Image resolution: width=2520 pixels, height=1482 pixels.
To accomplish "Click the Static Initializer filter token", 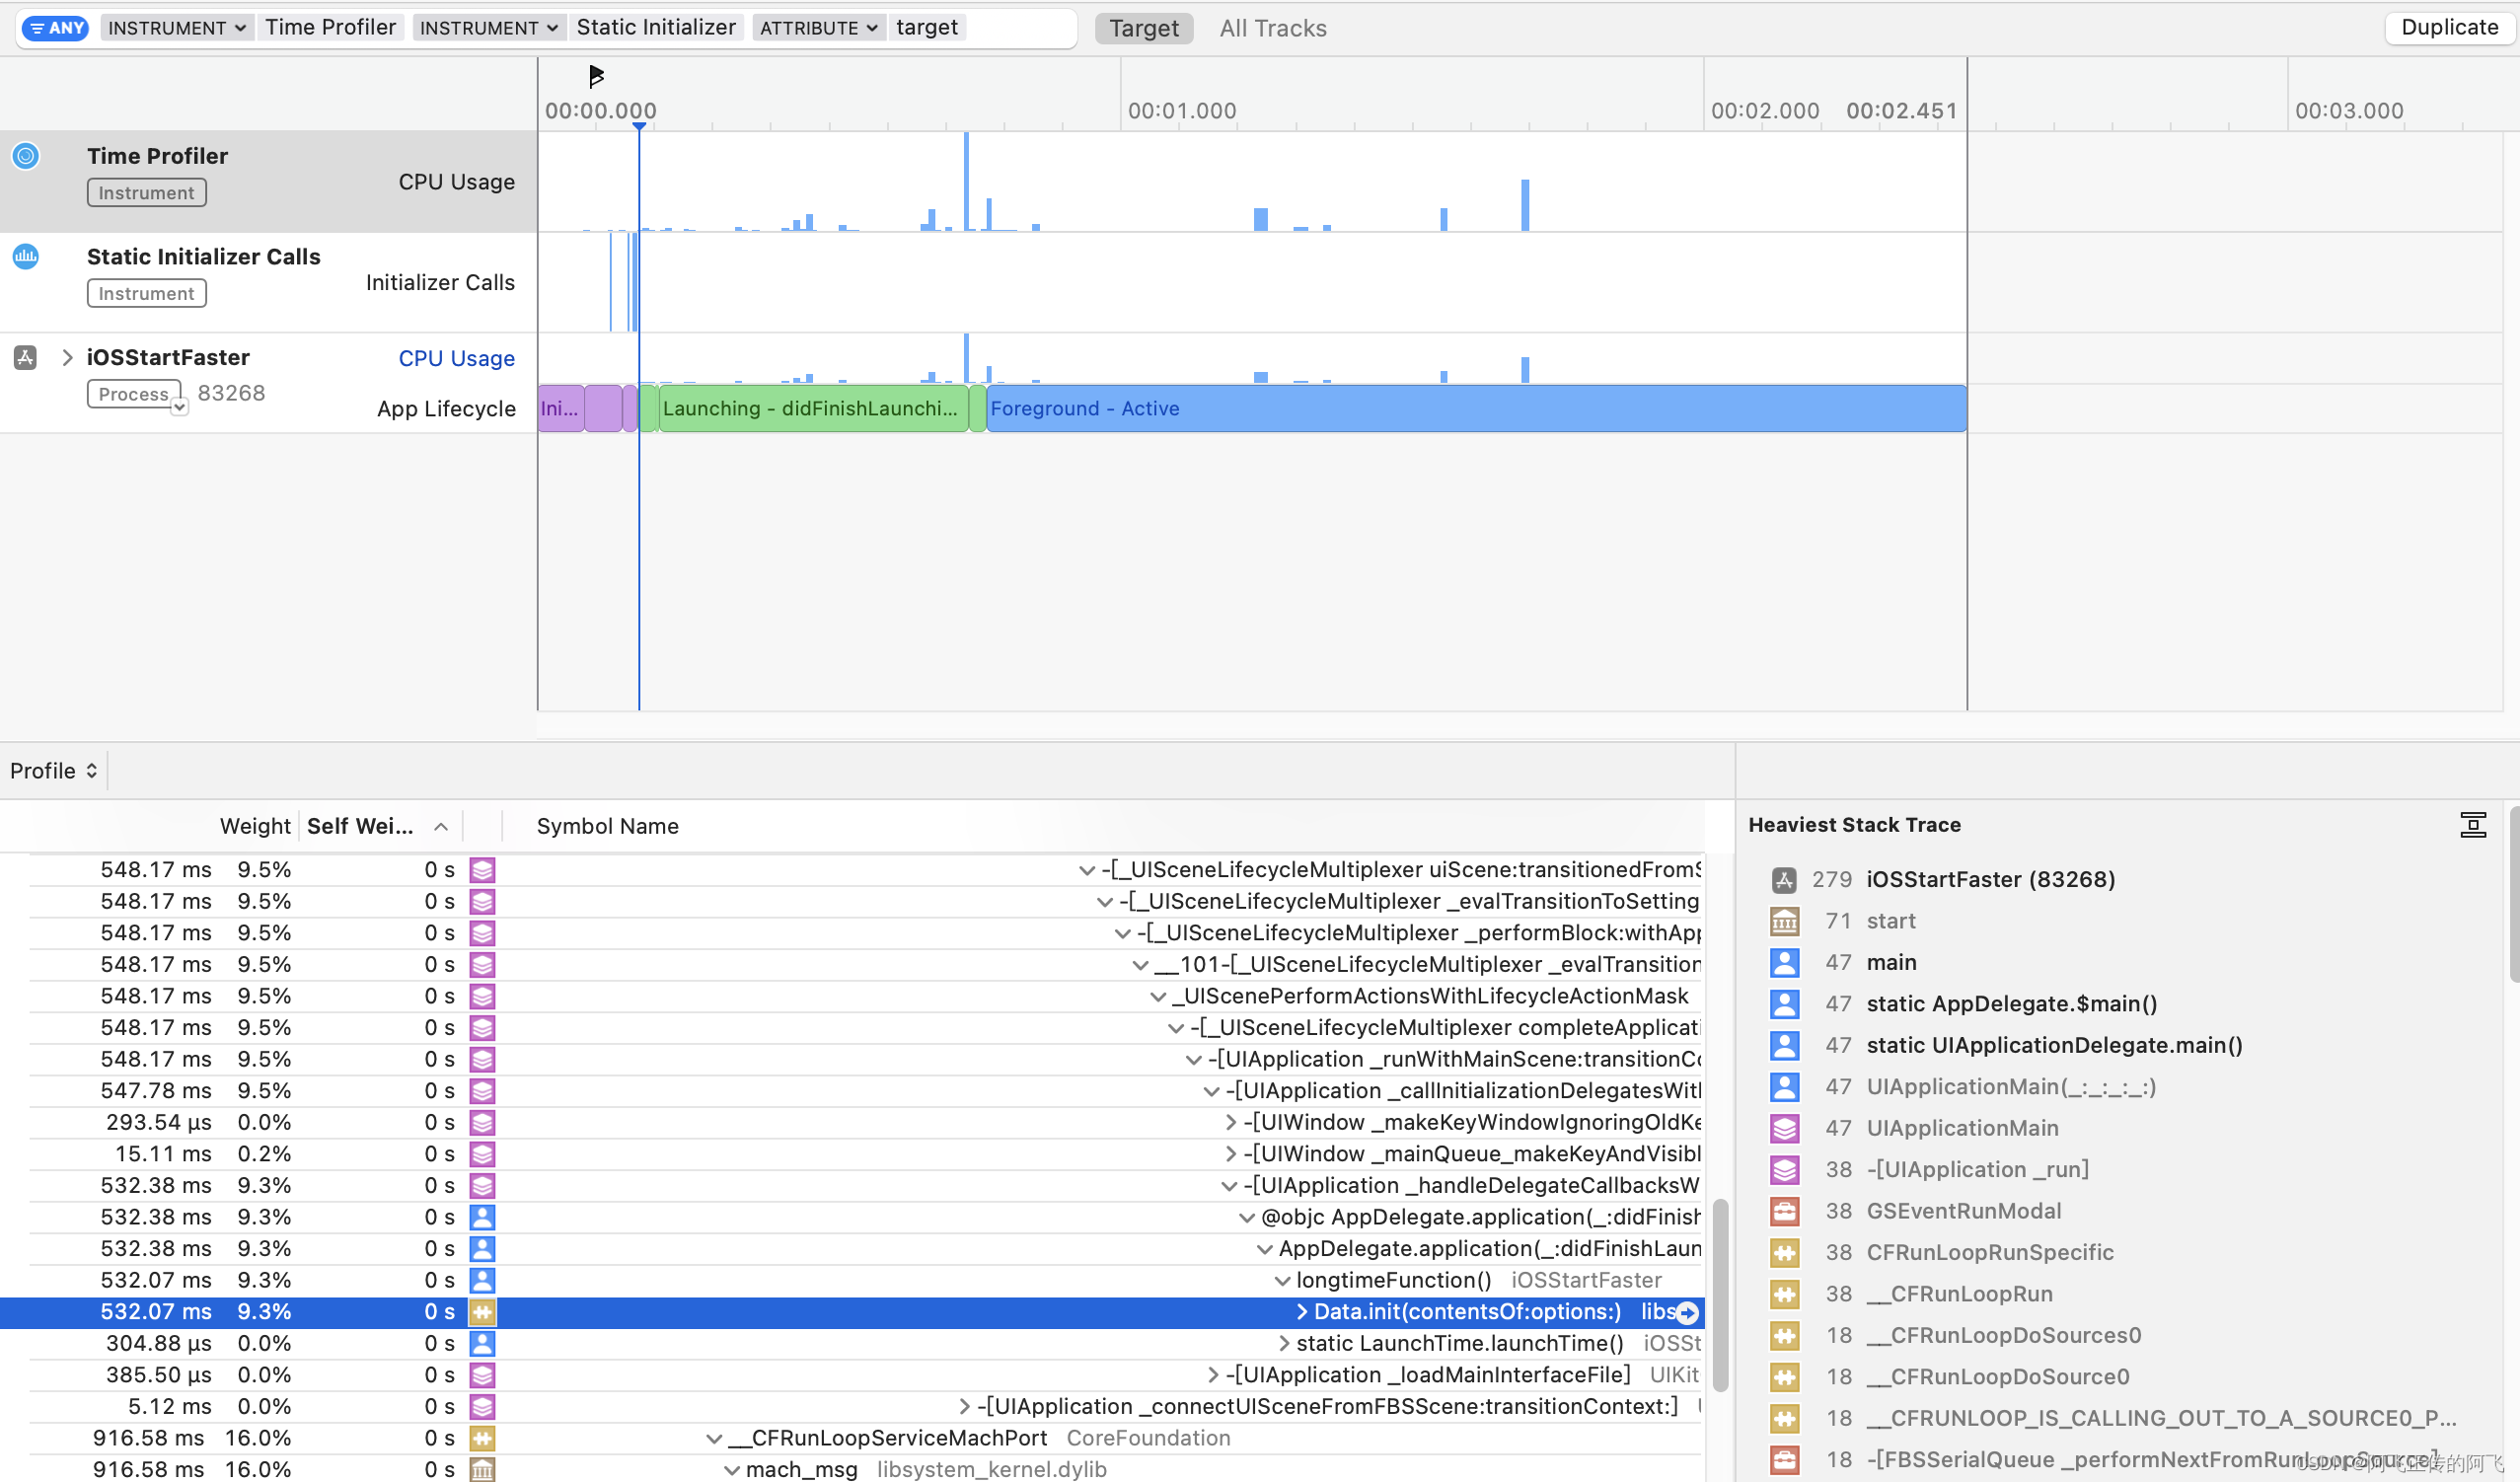I will [x=656, y=27].
